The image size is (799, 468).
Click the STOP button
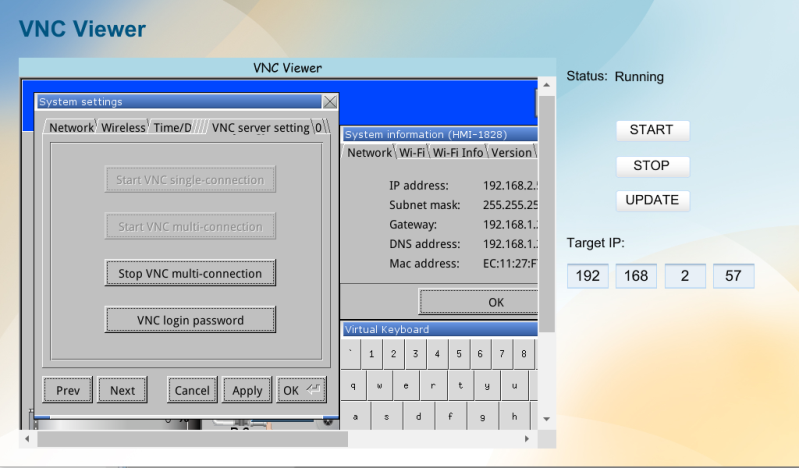[653, 166]
